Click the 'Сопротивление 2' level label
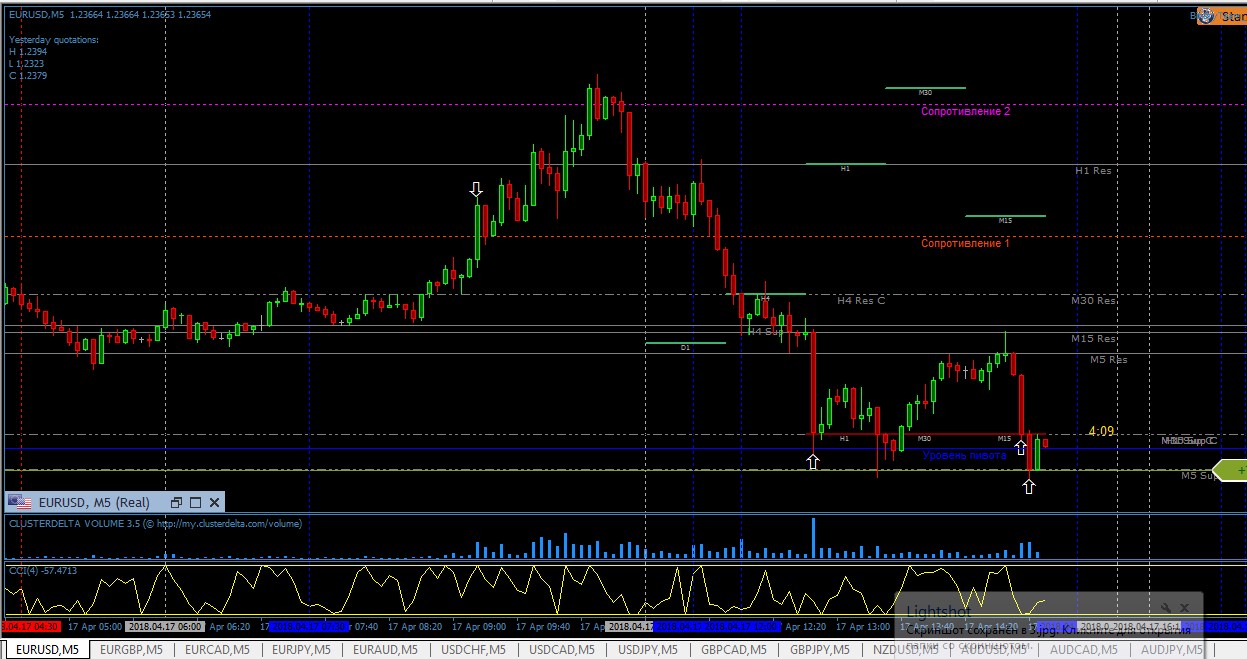 965,112
